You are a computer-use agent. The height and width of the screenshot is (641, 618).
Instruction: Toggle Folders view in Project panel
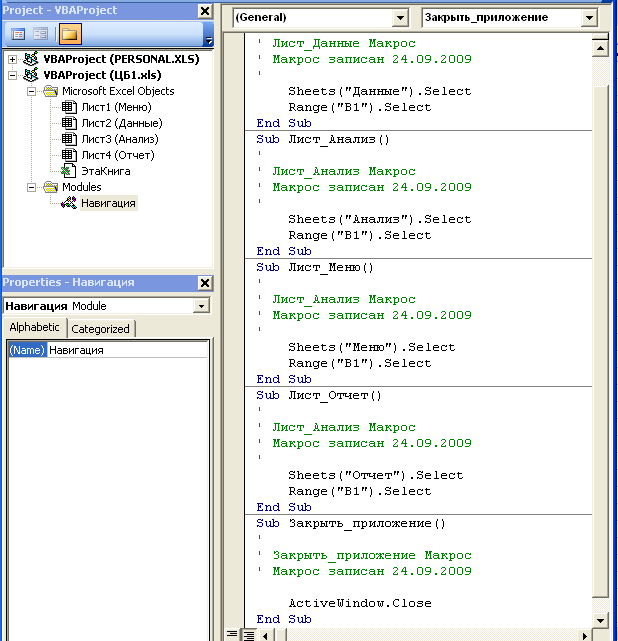click(x=70, y=34)
